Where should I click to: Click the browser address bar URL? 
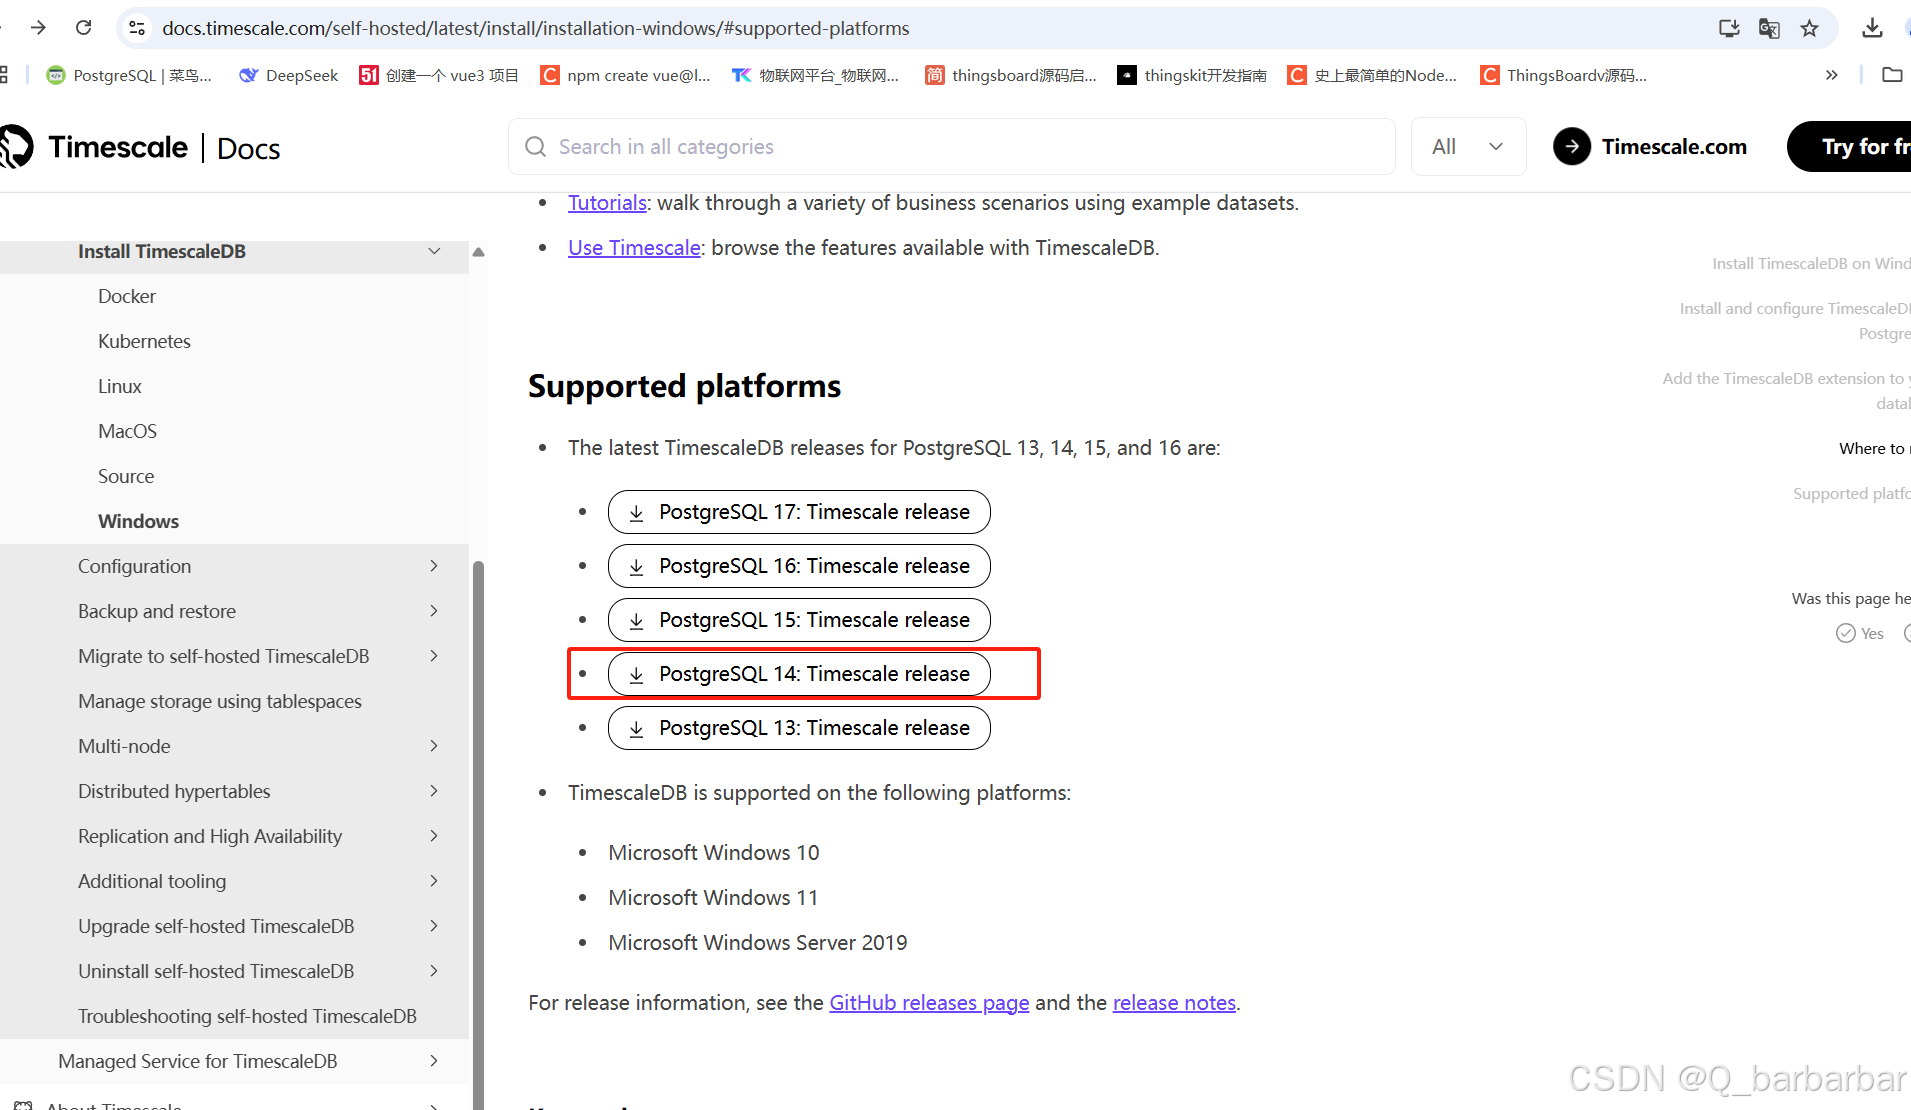536,28
